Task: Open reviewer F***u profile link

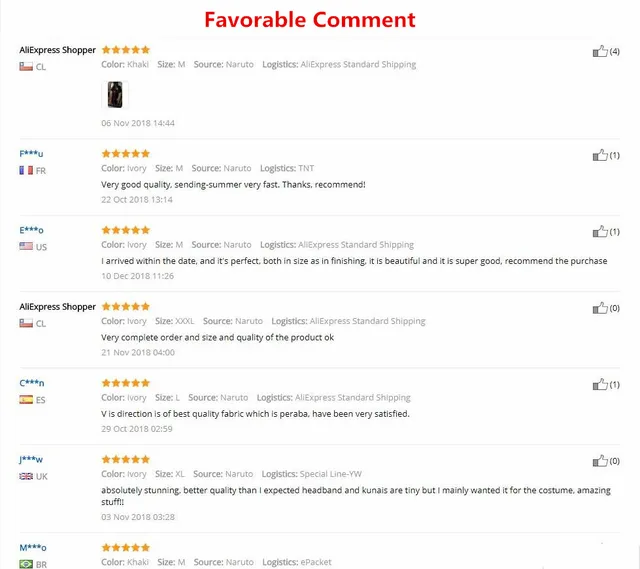Action: click(31, 153)
